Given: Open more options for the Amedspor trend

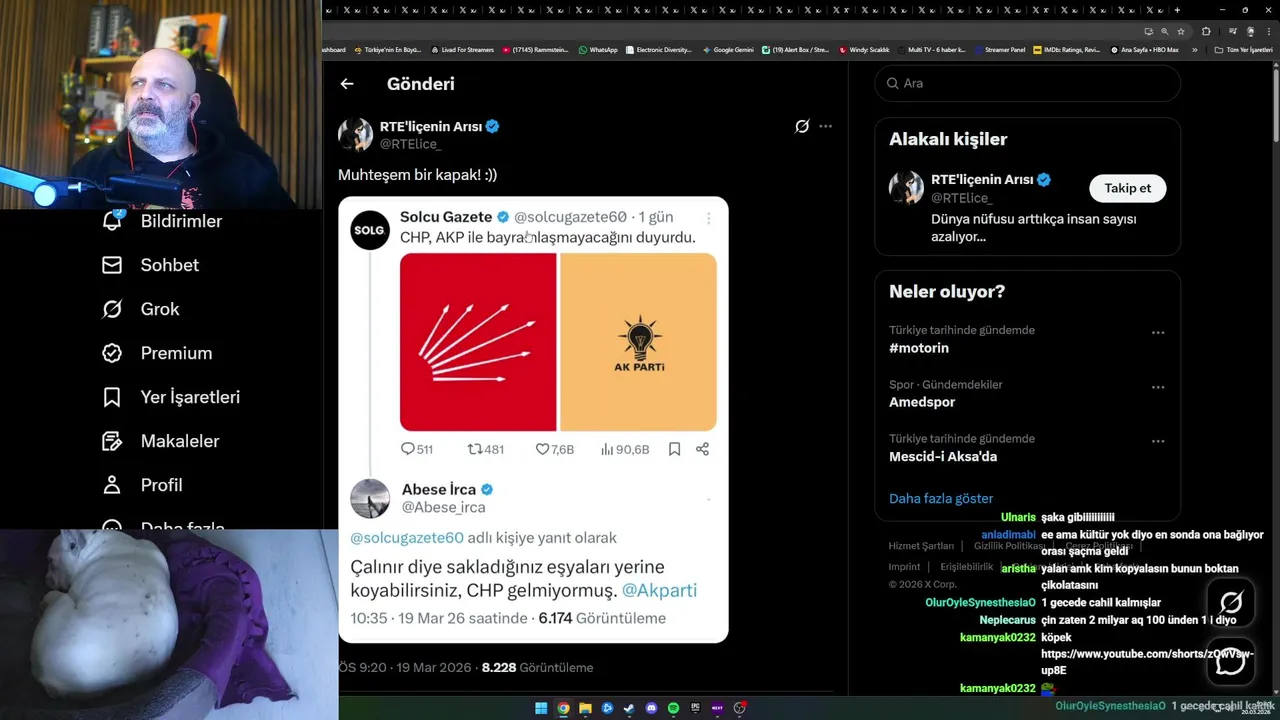Looking at the screenshot, I should 1158,387.
